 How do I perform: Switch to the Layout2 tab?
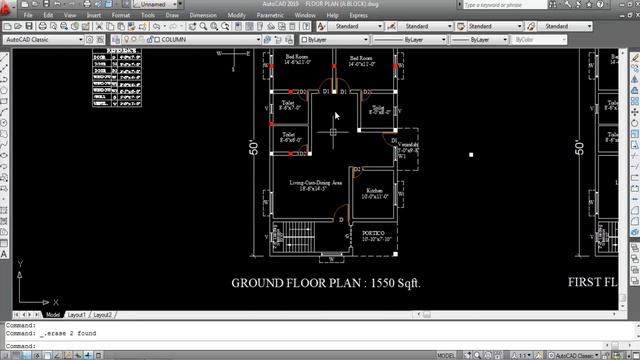[102, 315]
